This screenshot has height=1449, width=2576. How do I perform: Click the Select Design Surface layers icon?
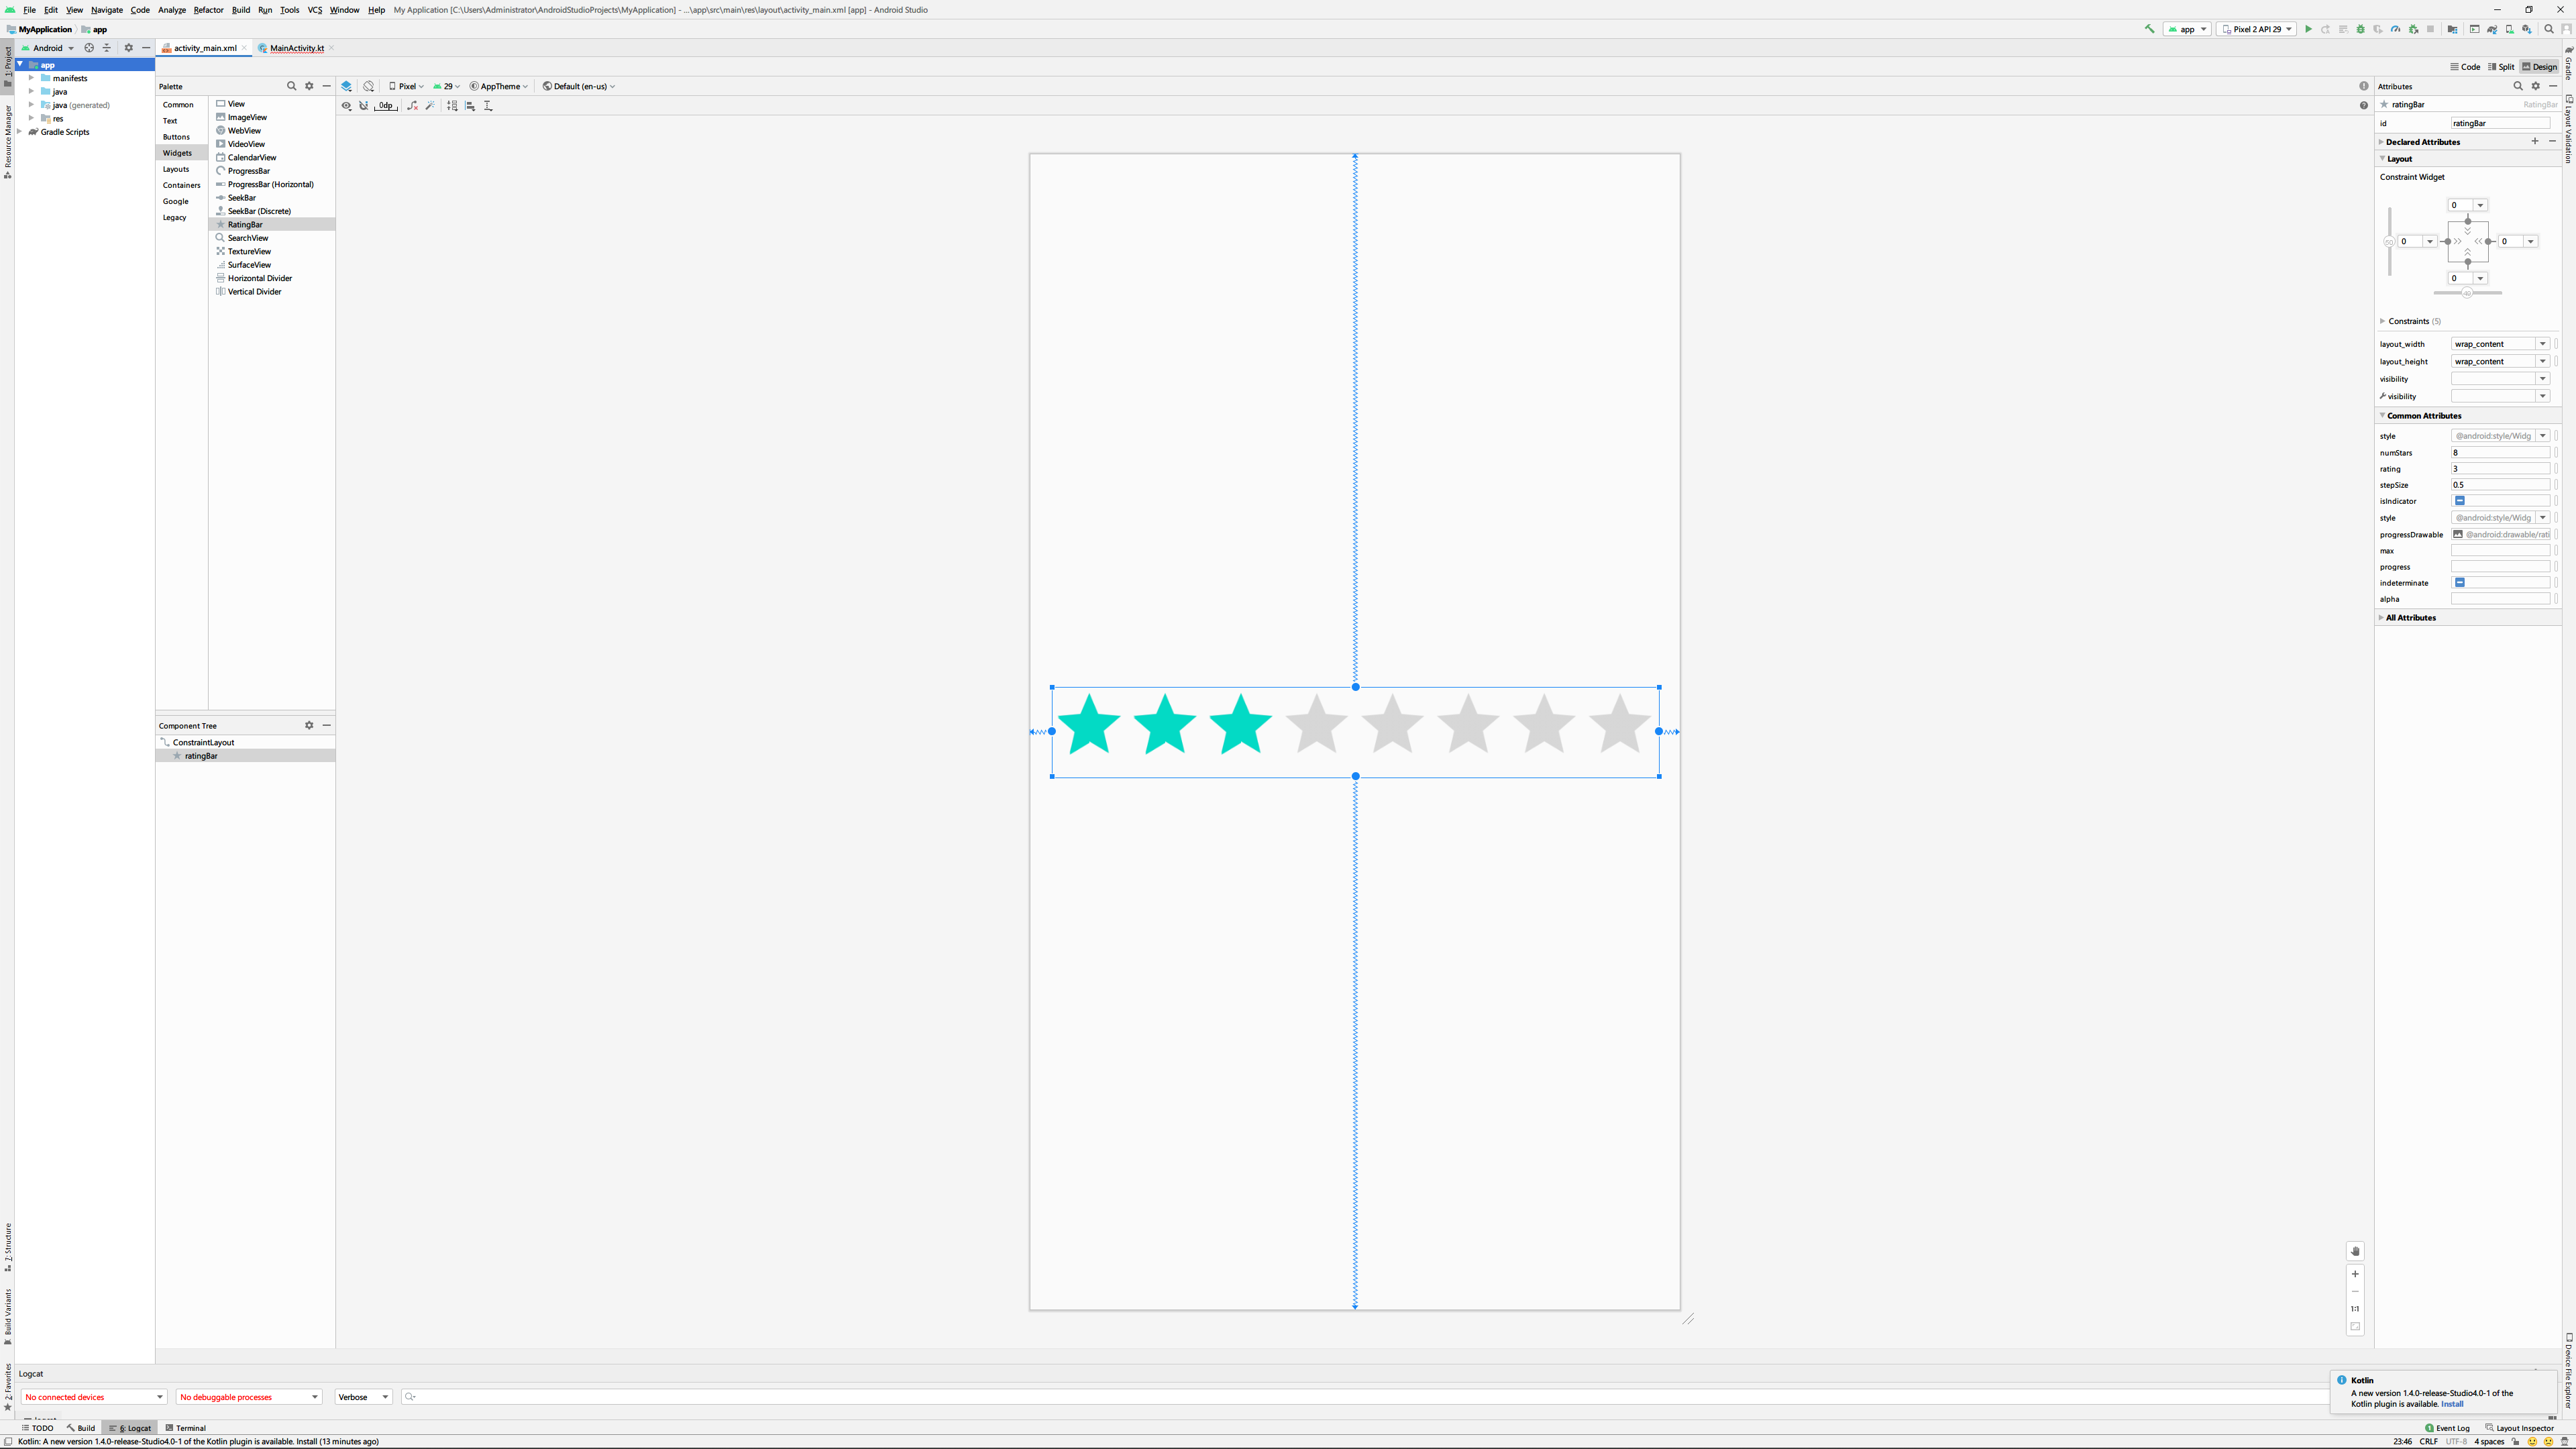click(x=346, y=86)
